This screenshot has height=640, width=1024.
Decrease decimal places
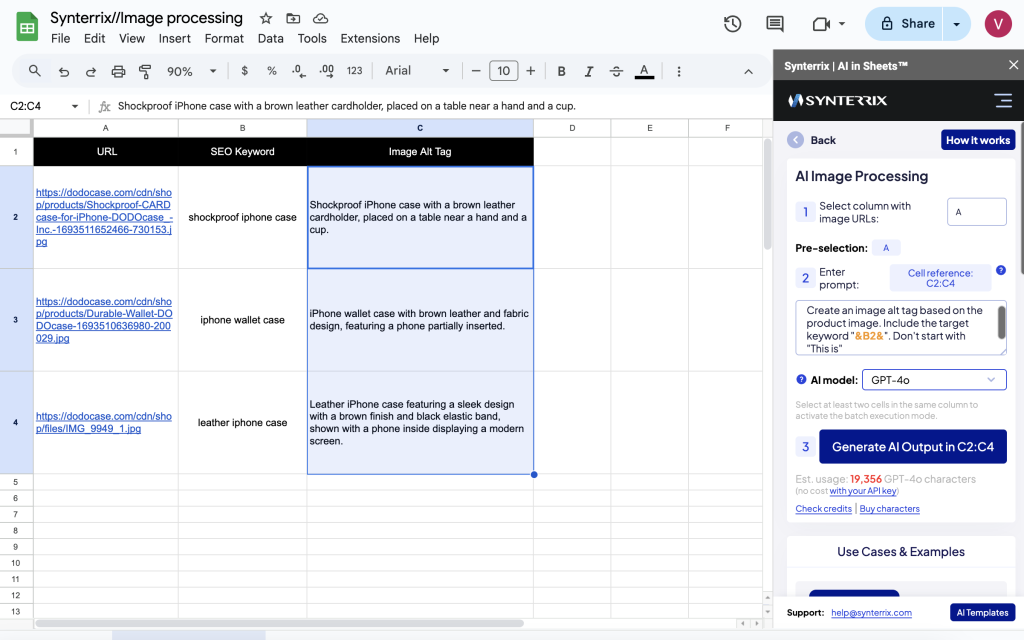tap(298, 71)
